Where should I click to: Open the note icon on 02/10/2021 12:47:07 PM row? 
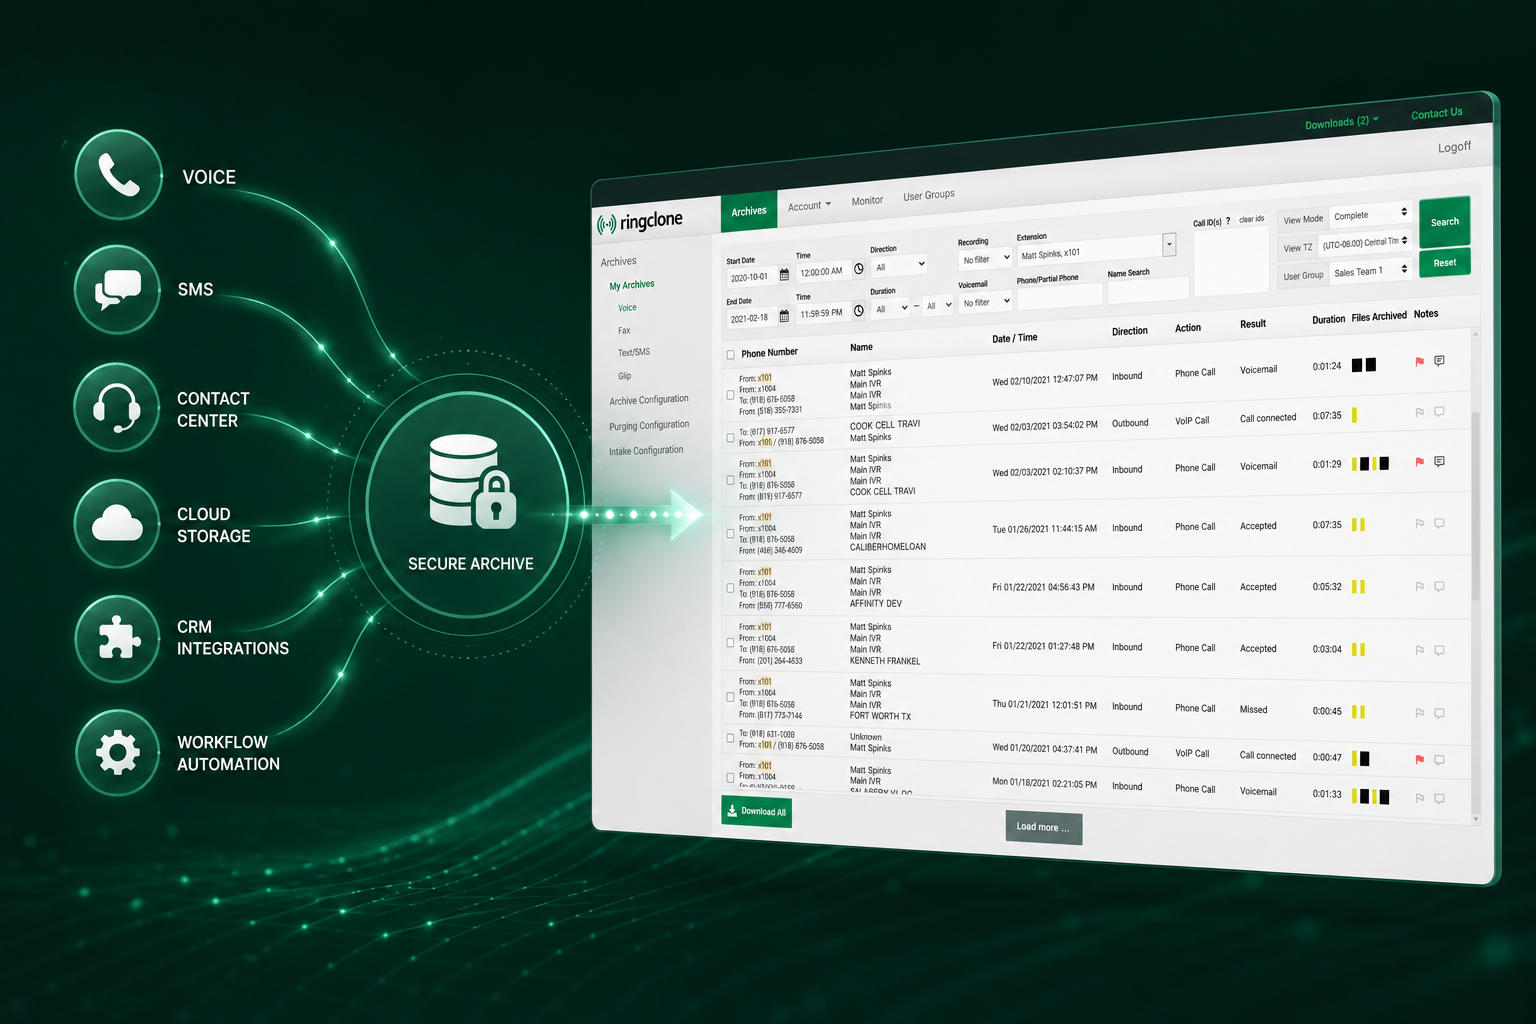pyautogui.click(x=1439, y=361)
